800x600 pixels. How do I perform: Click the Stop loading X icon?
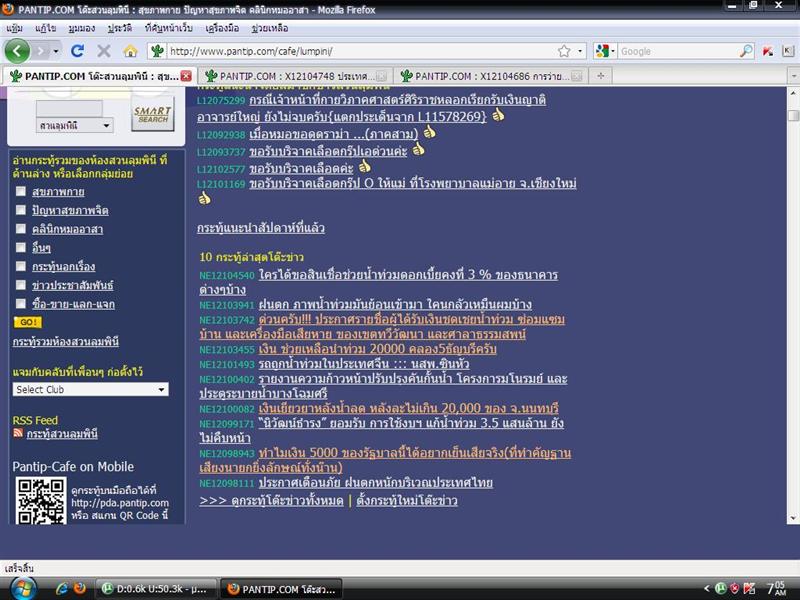tap(104, 51)
